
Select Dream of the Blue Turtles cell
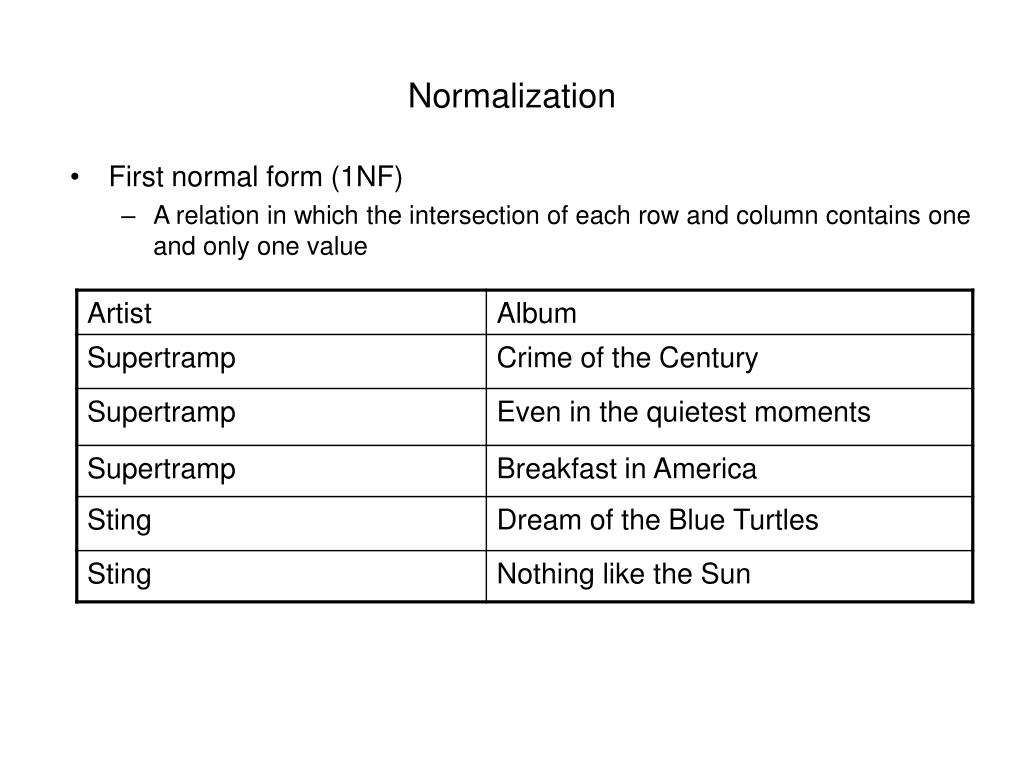[729, 523]
